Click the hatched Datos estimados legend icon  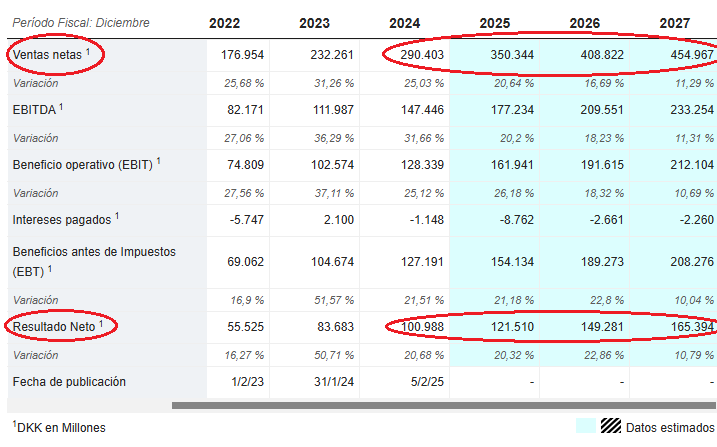point(610,426)
